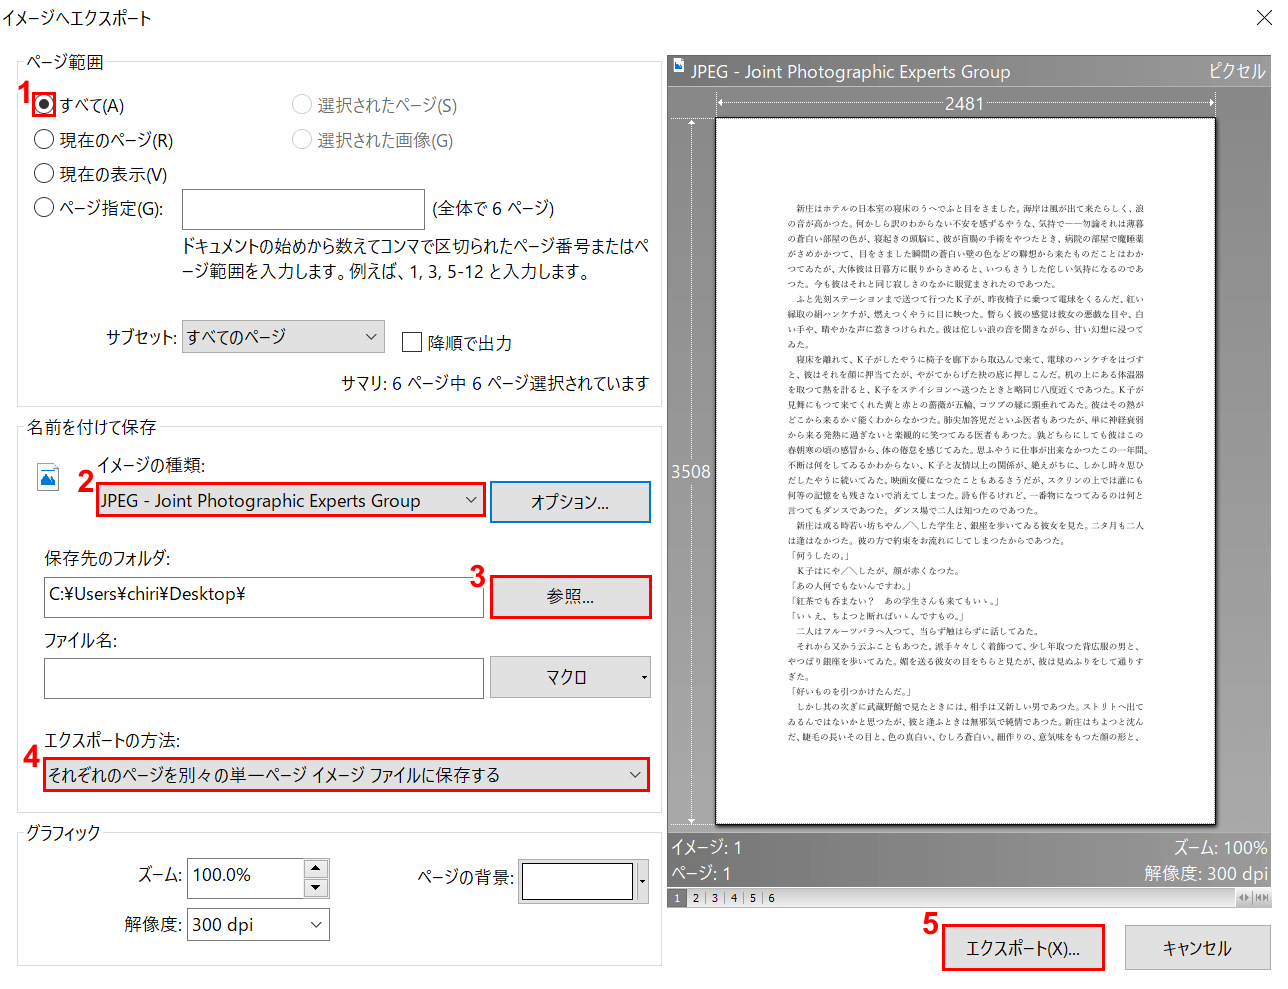
Task: Click the 参照 browse button
Action: point(570,597)
